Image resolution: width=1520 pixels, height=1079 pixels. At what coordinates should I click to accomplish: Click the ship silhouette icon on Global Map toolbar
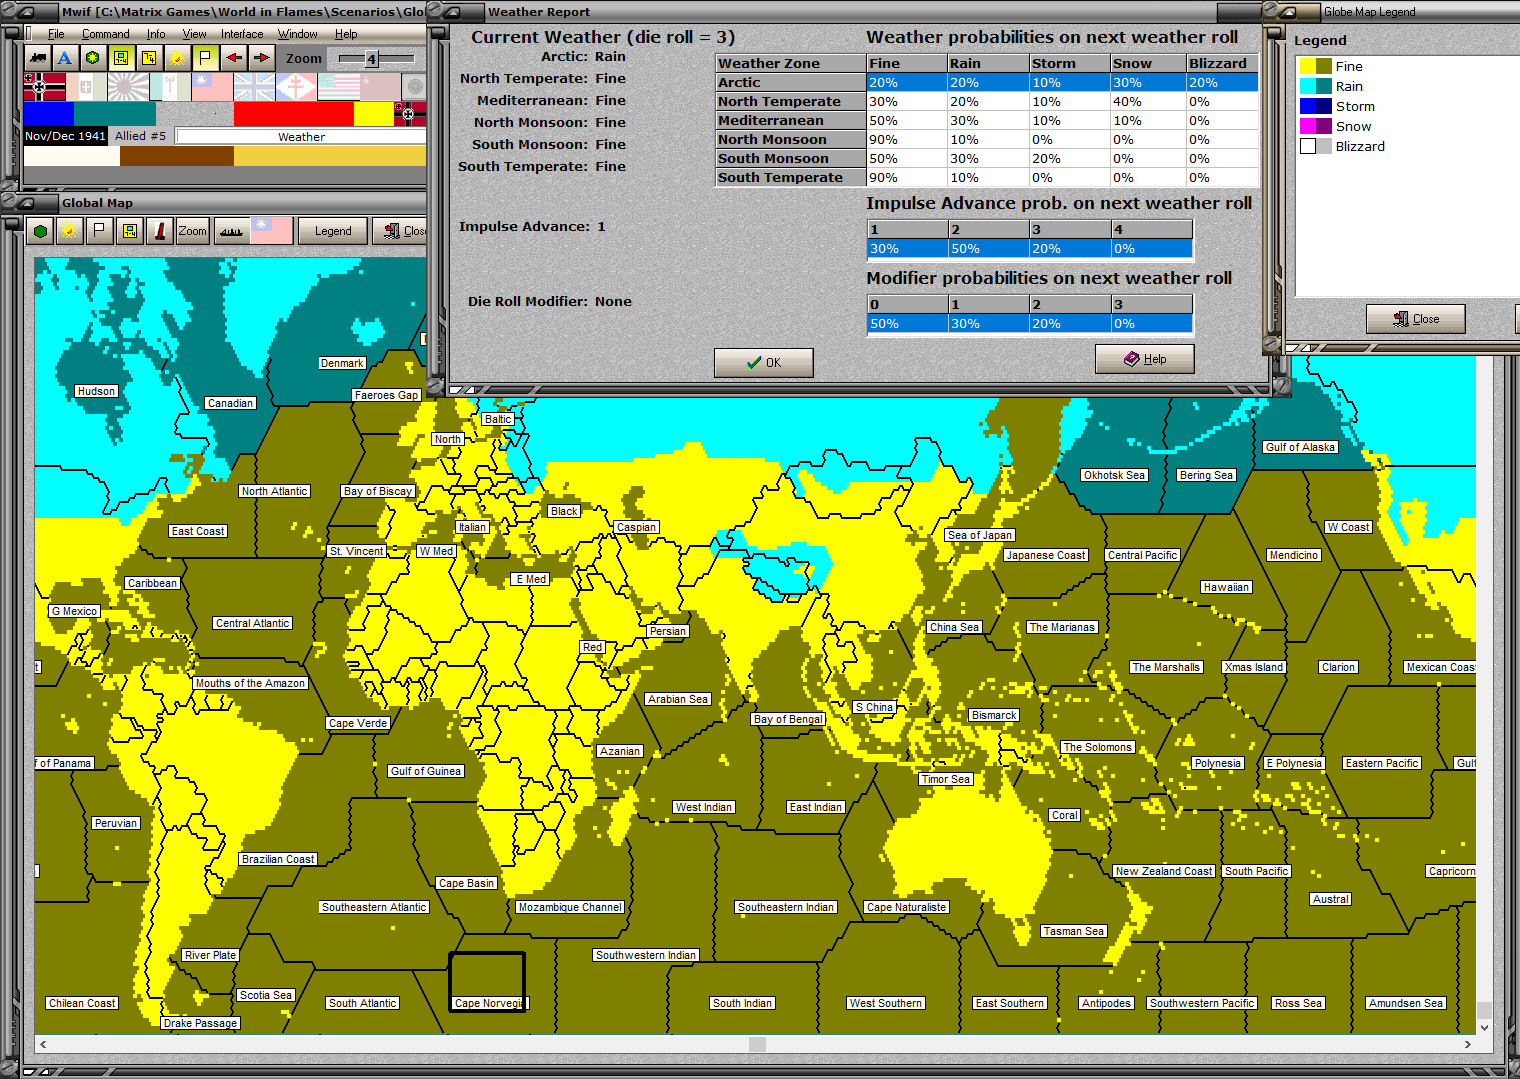tap(231, 231)
